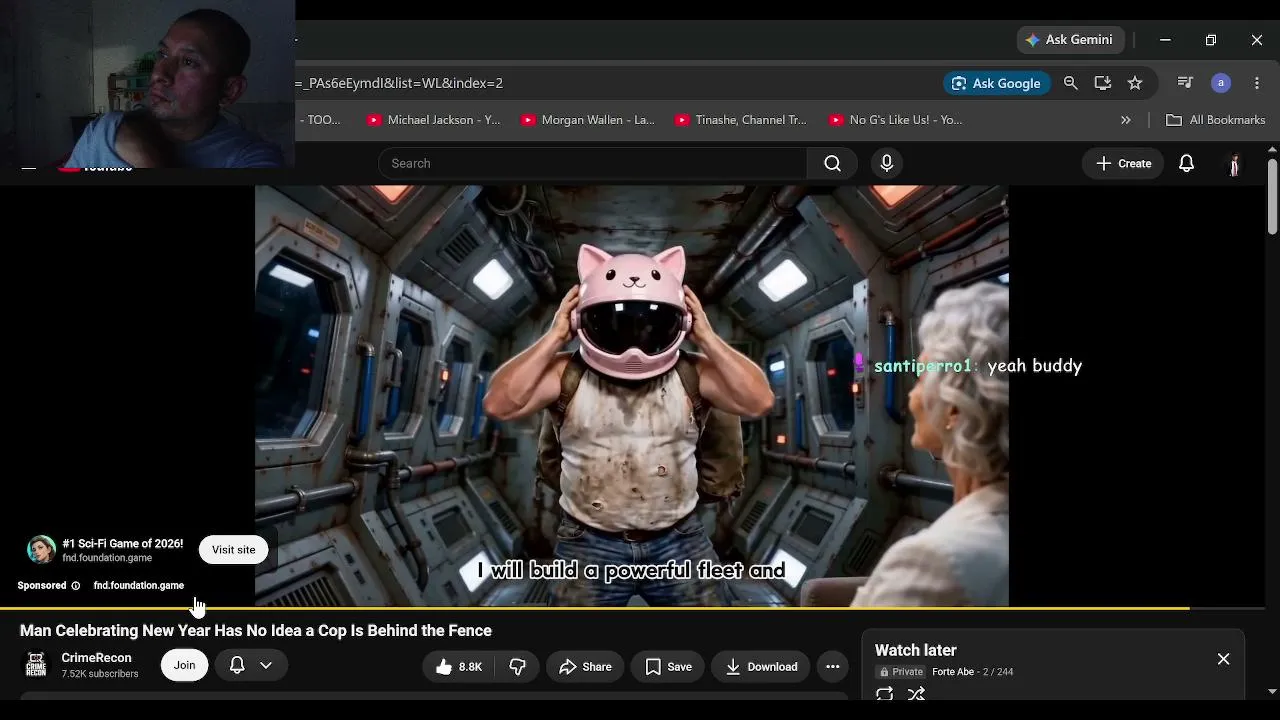Open the Sponsored info icon
Screen dimensions: 1280x720
pyautogui.click(x=75, y=586)
